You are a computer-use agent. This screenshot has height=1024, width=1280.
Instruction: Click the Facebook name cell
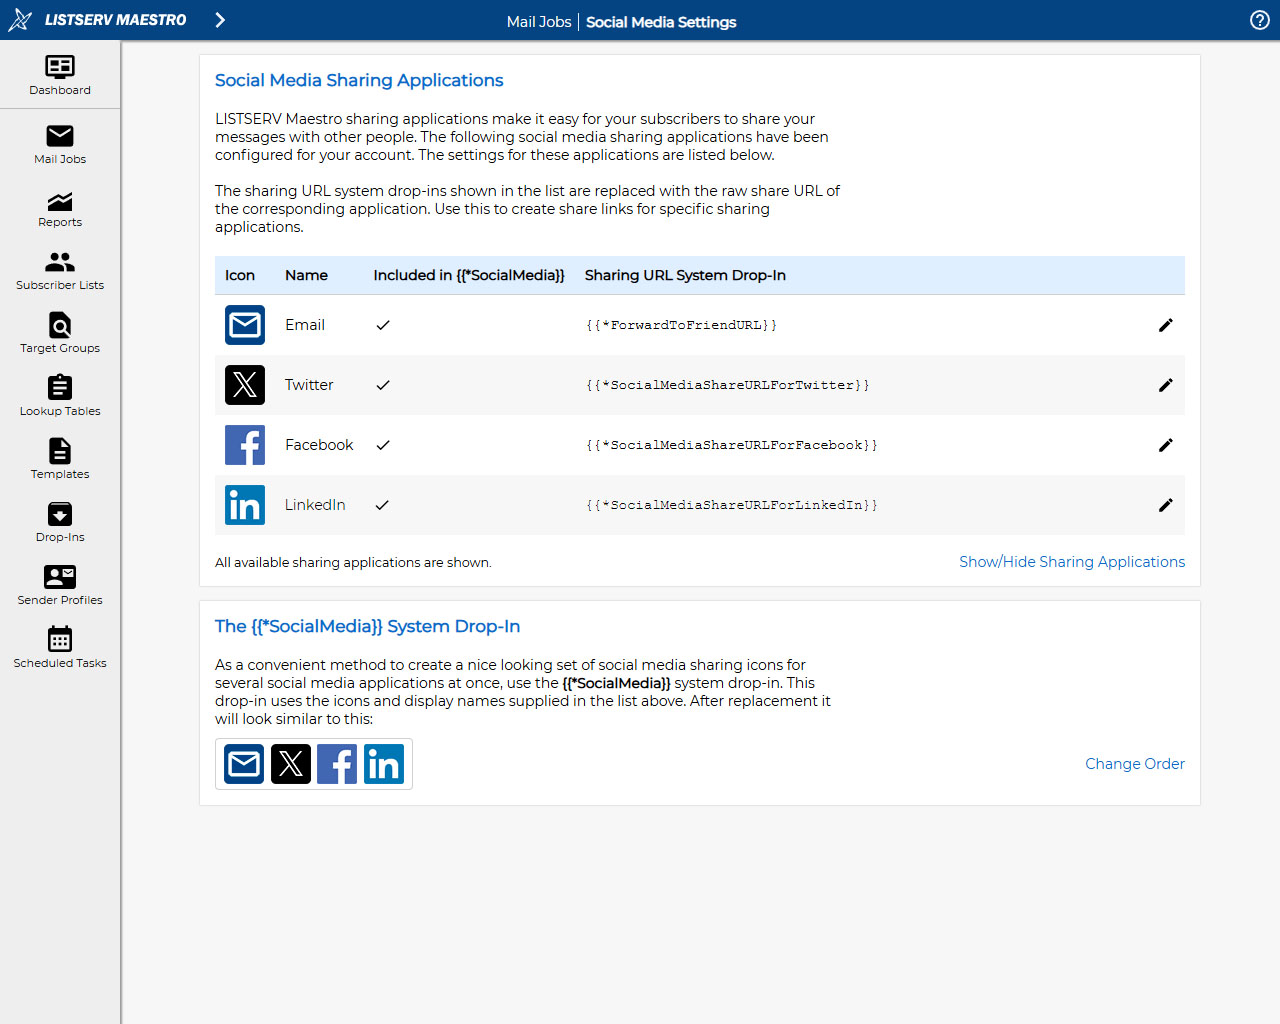point(319,445)
